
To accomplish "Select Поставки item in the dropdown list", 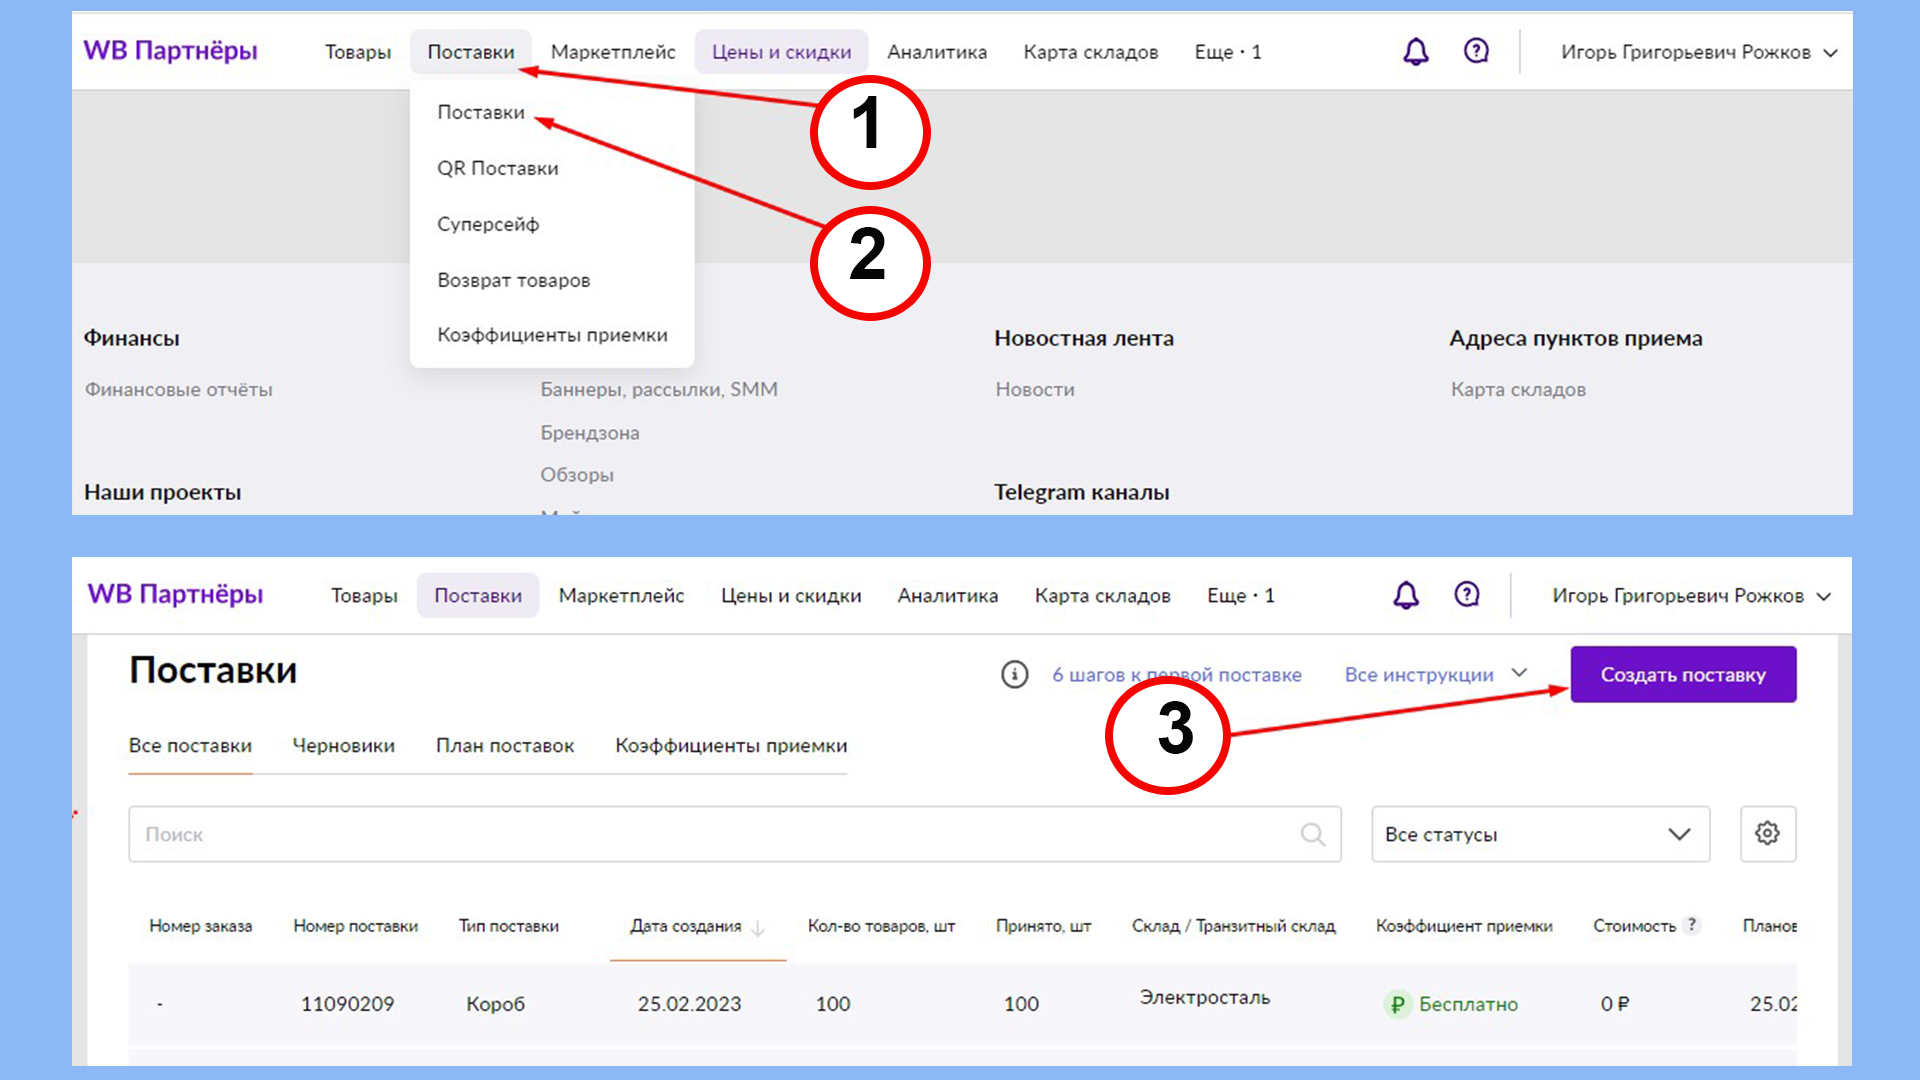I will pyautogui.click(x=481, y=112).
